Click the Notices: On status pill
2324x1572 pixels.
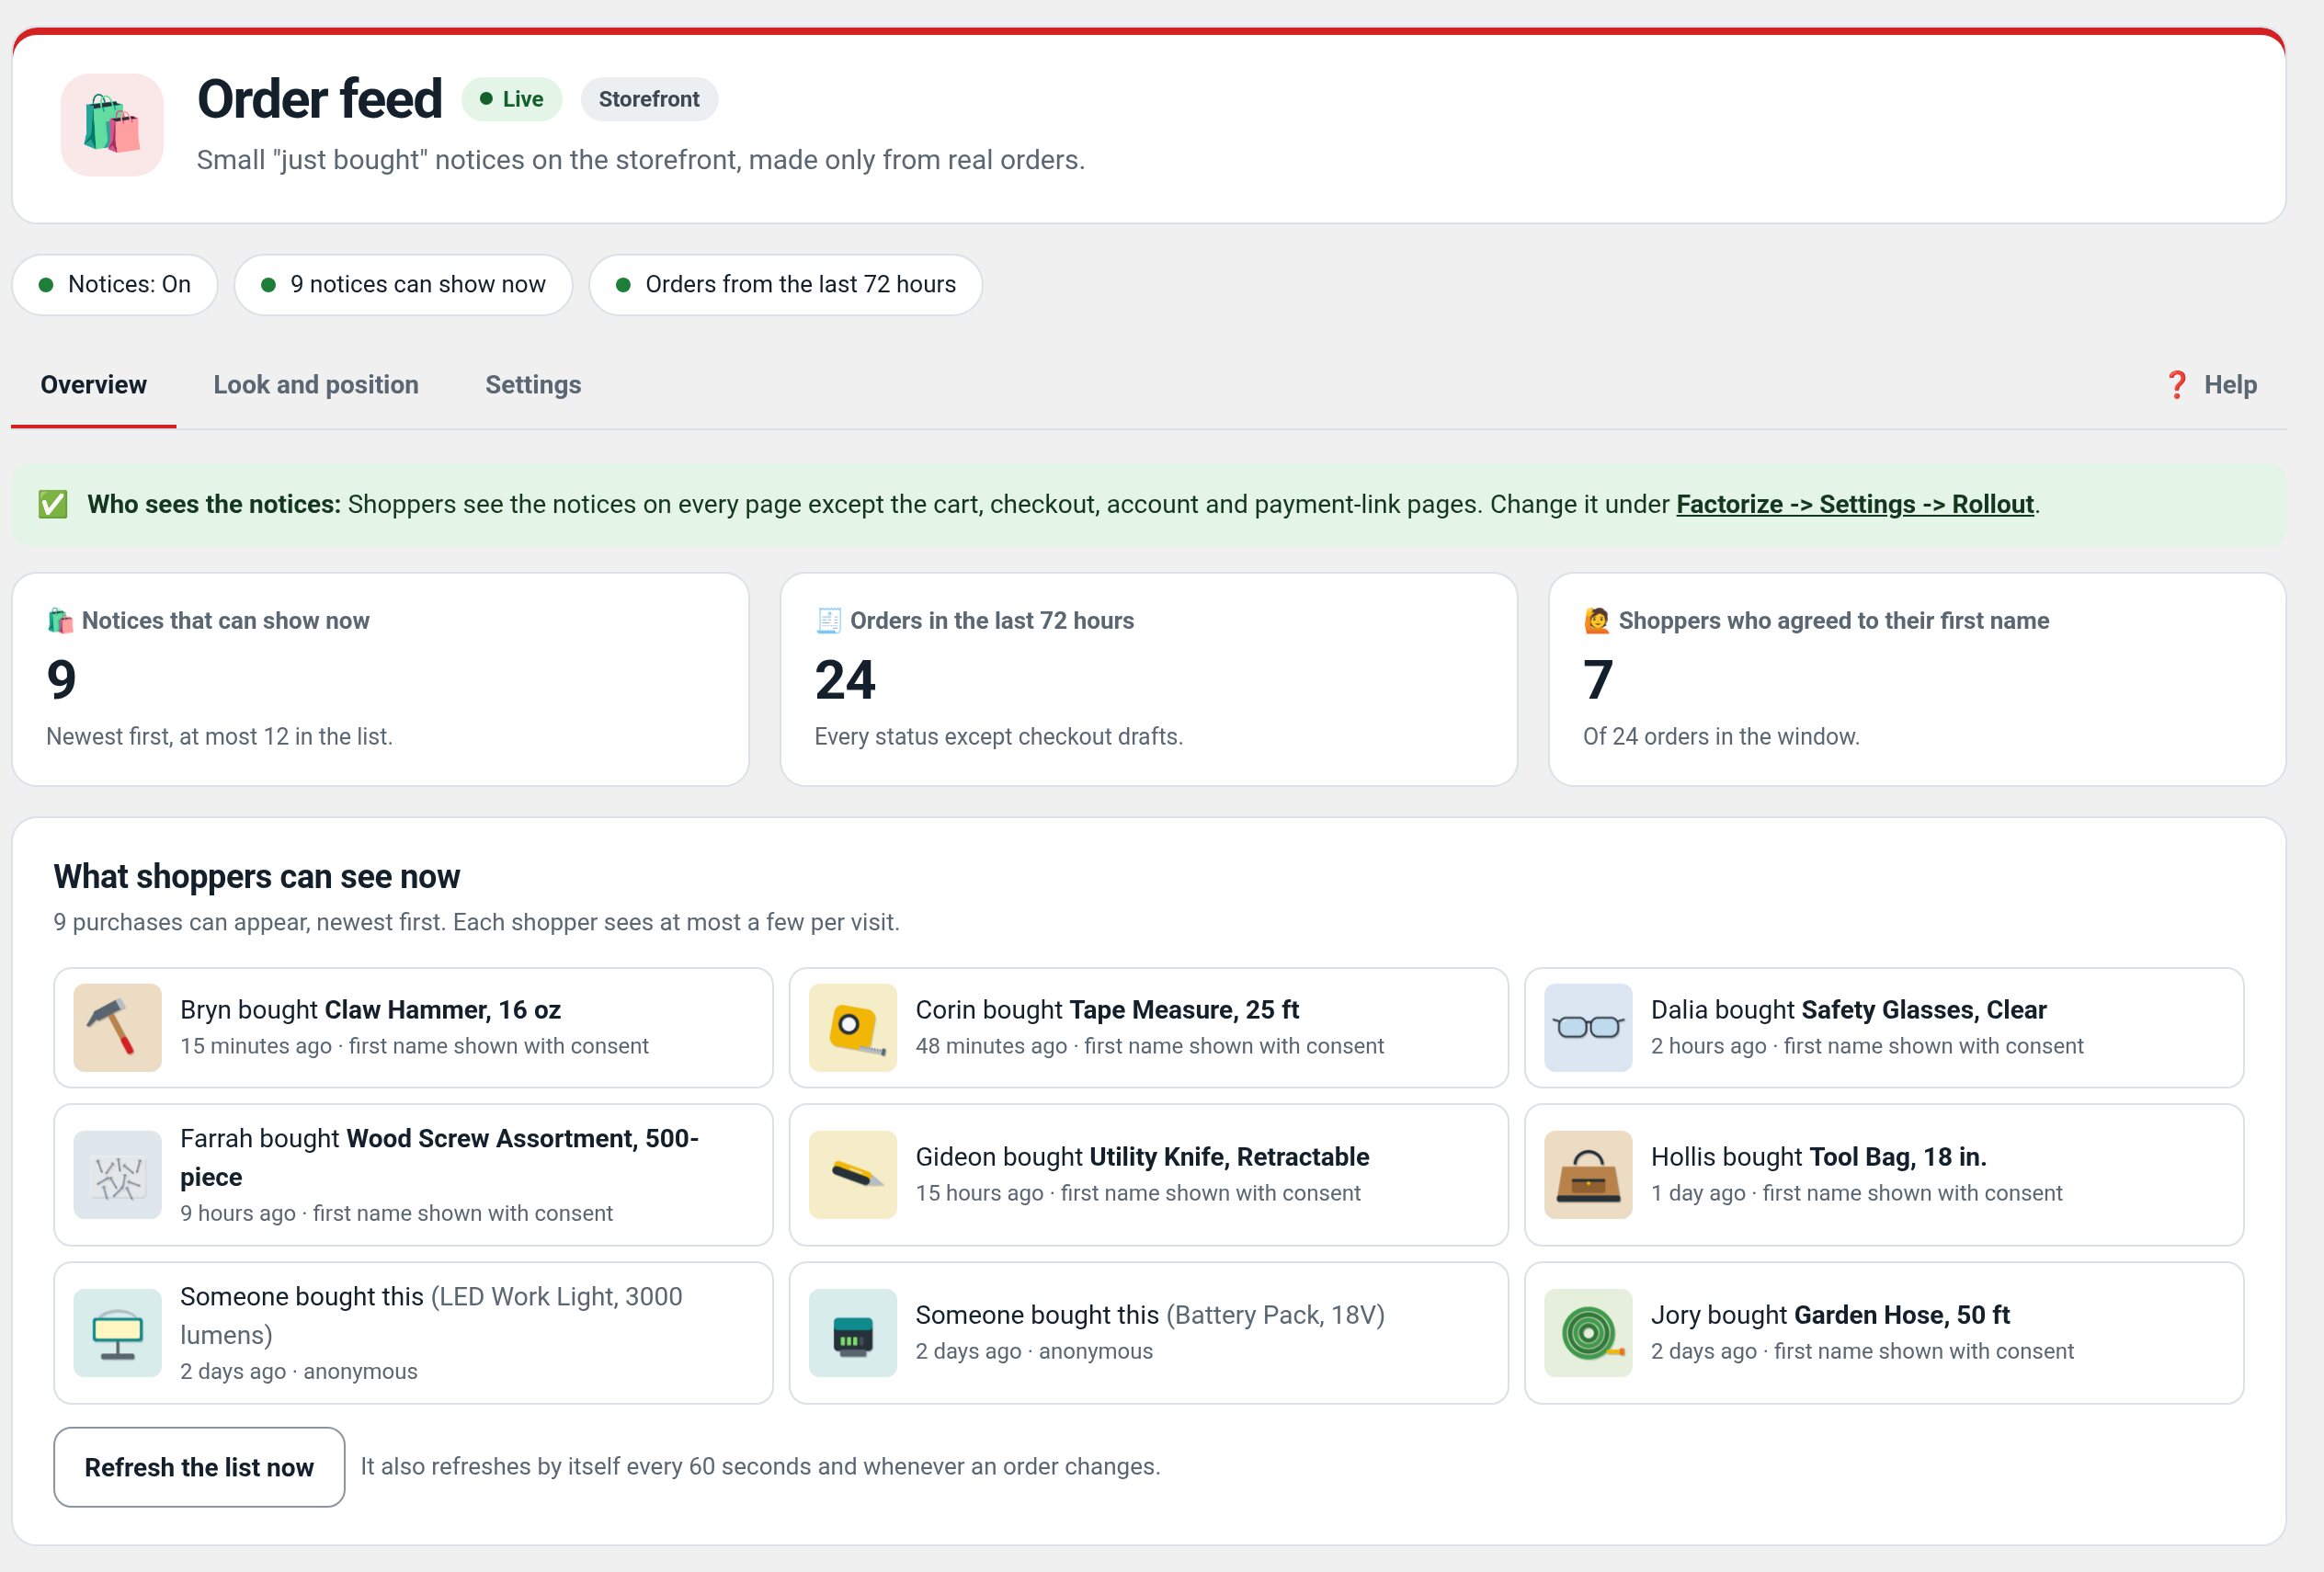[115, 285]
